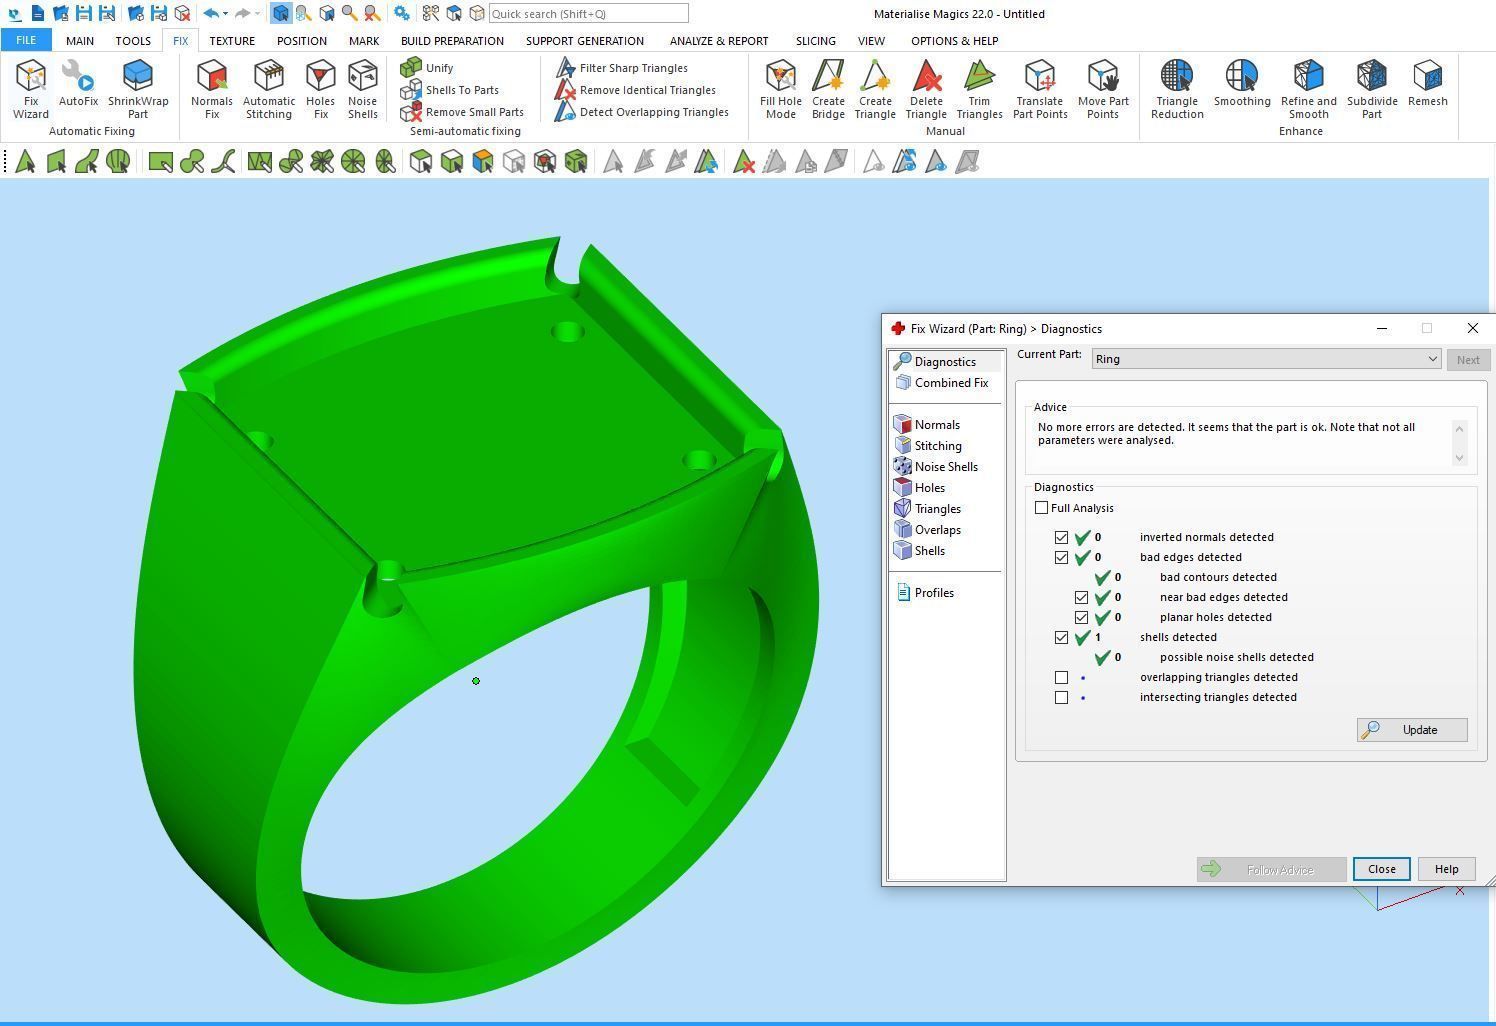
Task: Click Remove Identical Triangles
Action: click(635, 90)
